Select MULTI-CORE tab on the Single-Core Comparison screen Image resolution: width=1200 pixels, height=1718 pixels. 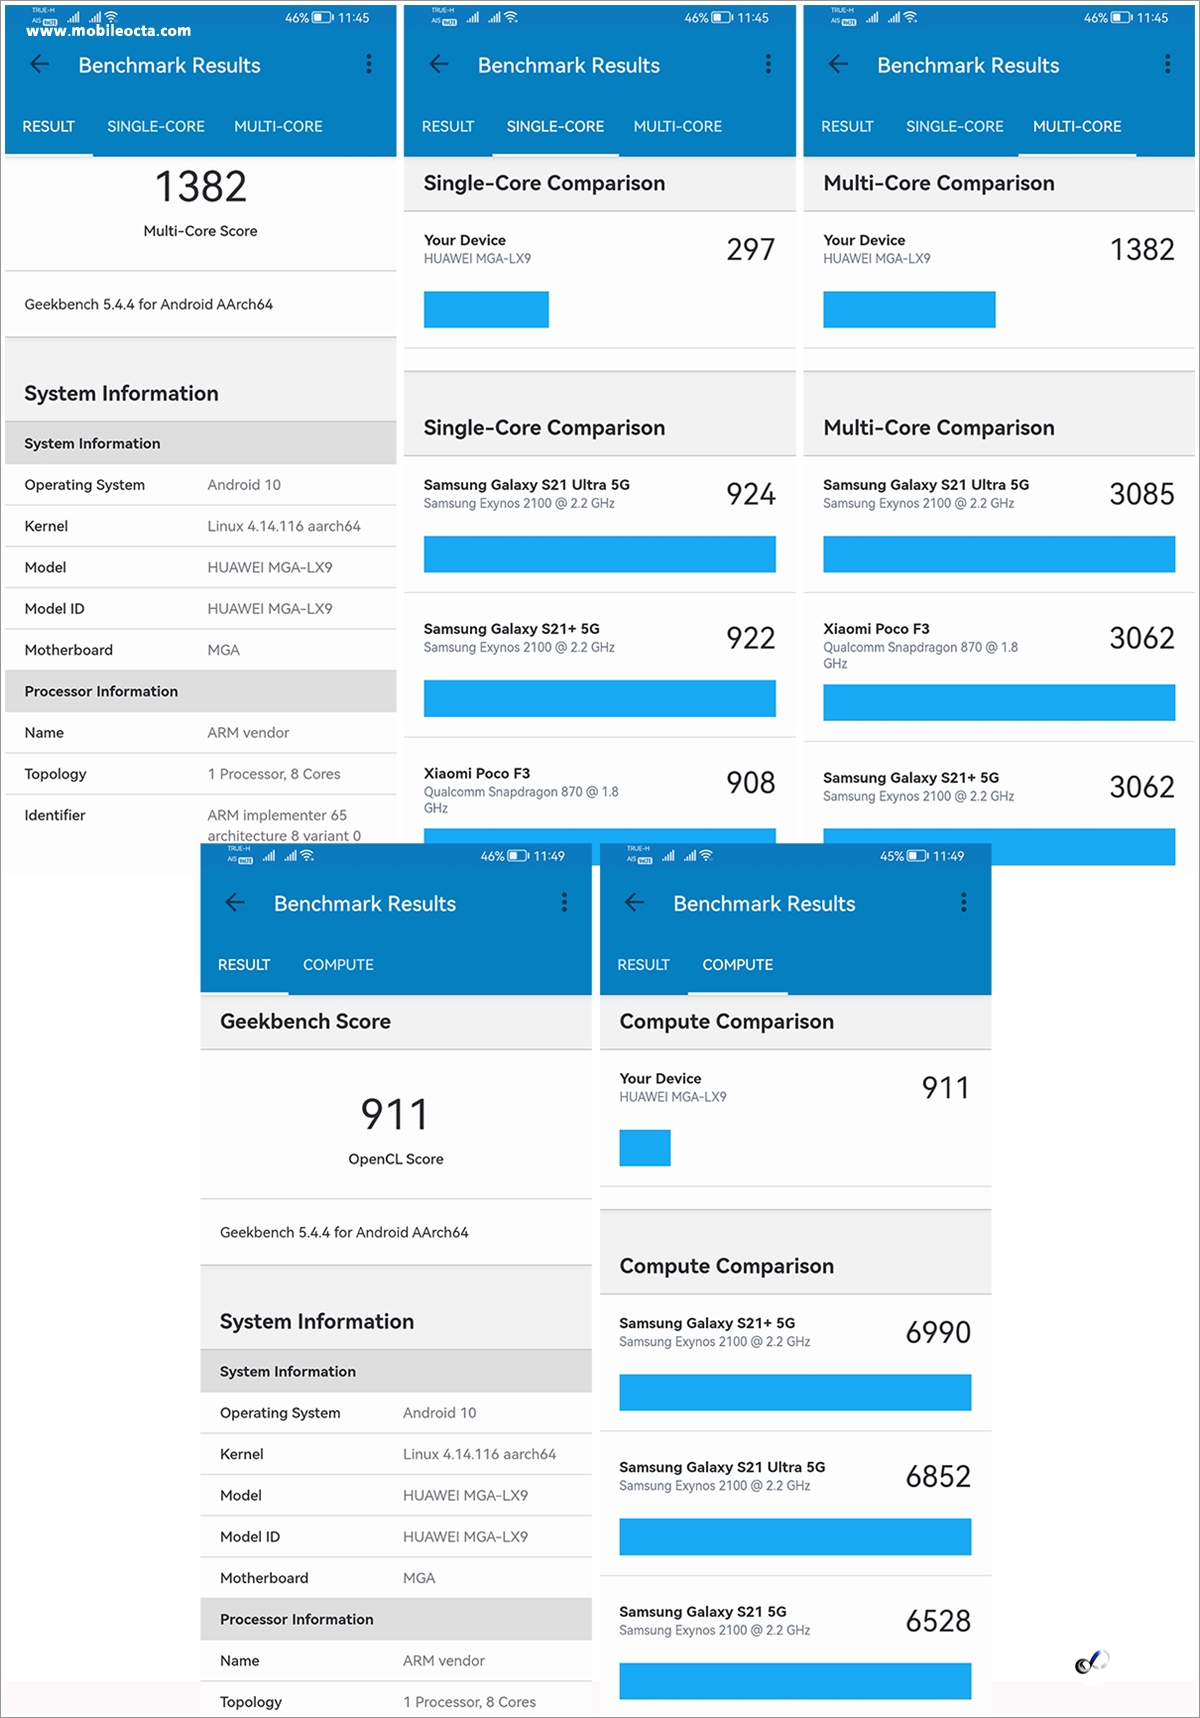coord(678,127)
